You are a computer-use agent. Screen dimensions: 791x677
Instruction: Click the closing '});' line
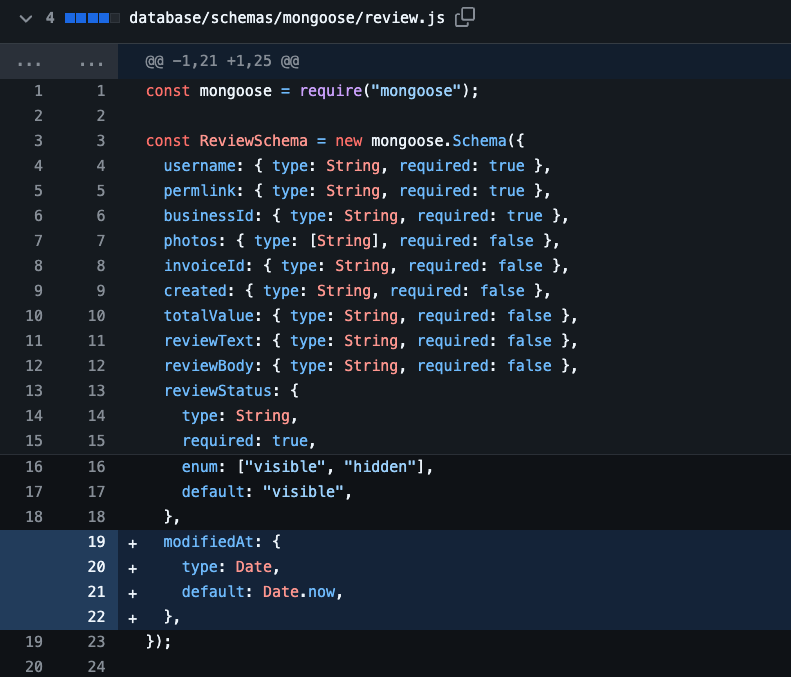158,642
